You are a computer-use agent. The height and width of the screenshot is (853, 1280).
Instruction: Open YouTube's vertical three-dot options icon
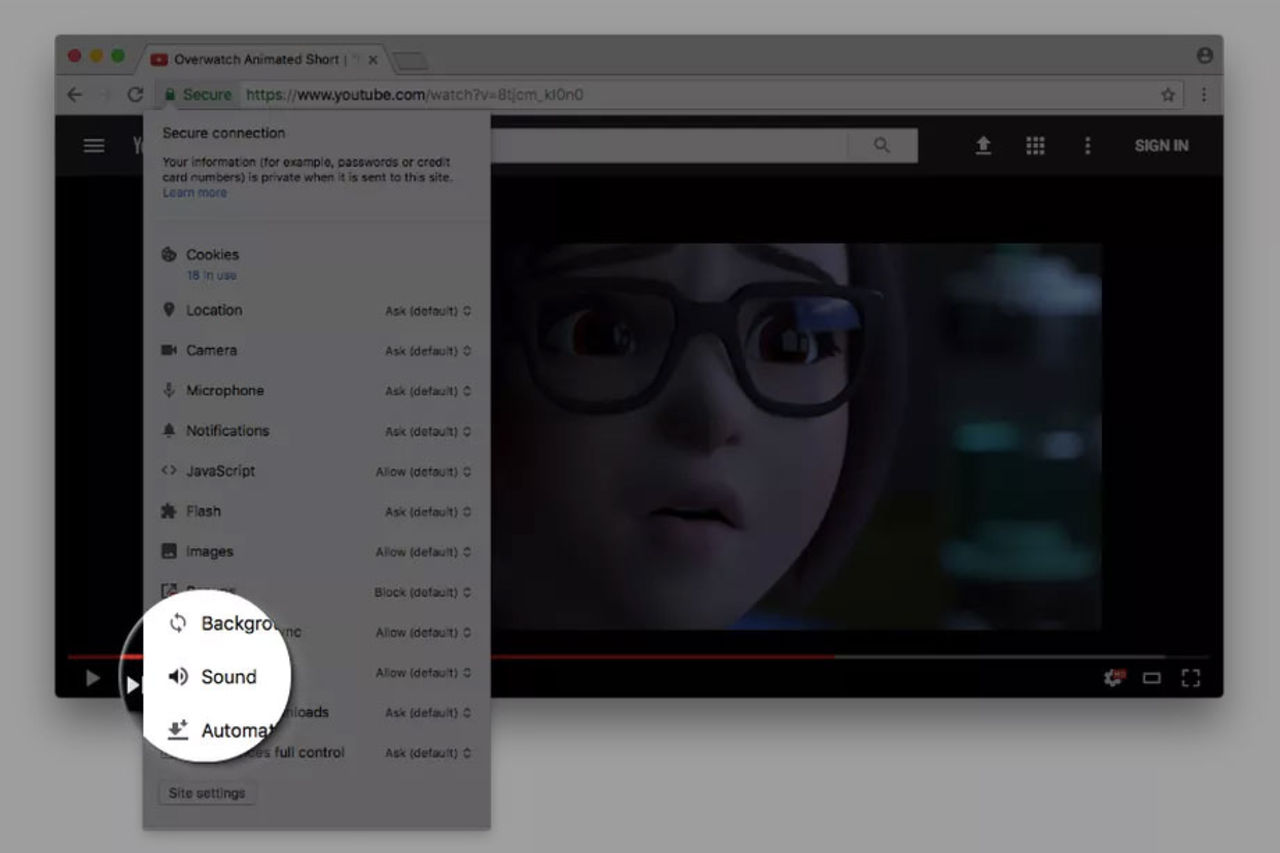coord(1087,145)
